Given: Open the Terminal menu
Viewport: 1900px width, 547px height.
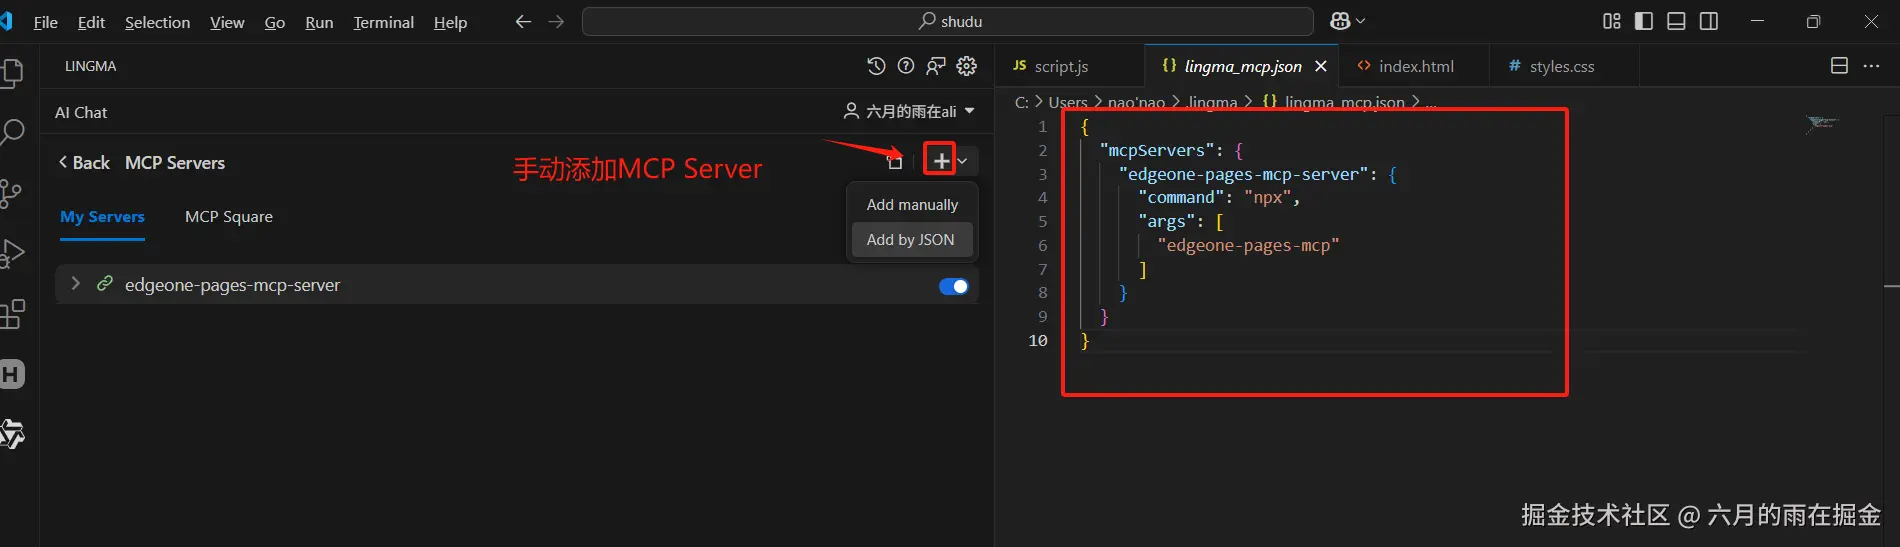Looking at the screenshot, I should click(x=383, y=22).
